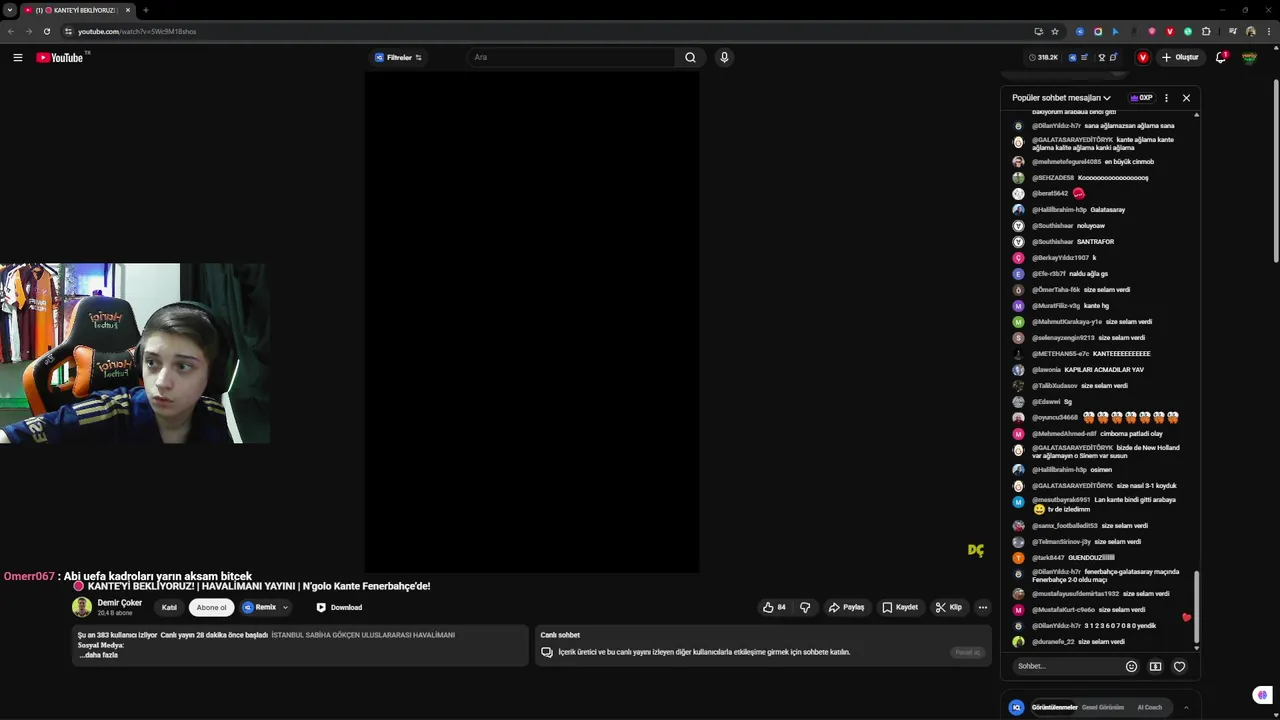This screenshot has height=720, width=1280.
Task: Open the browser extensions puzzle icon
Action: (1206, 31)
